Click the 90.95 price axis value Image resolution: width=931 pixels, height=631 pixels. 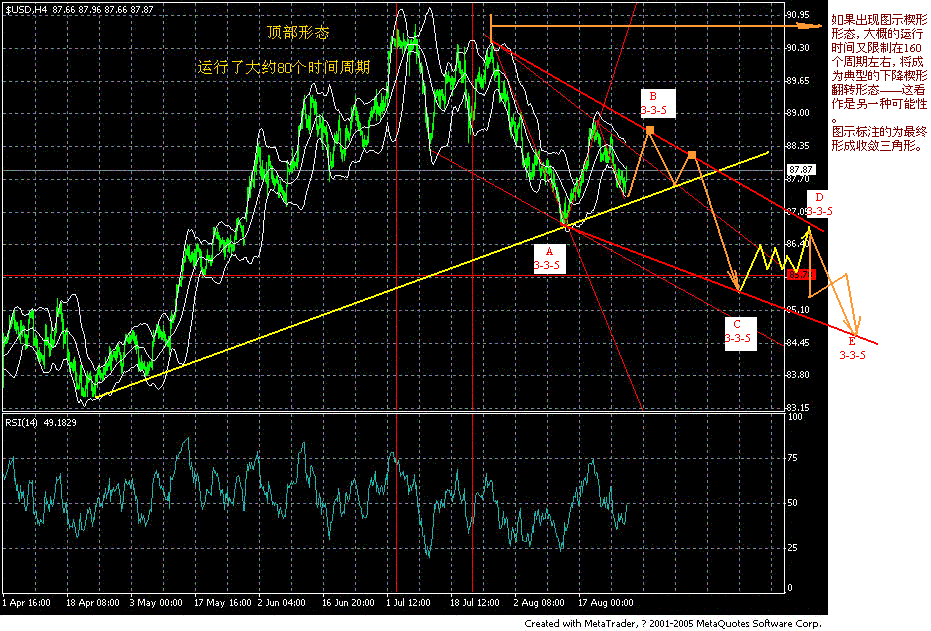pyautogui.click(x=797, y=15)
